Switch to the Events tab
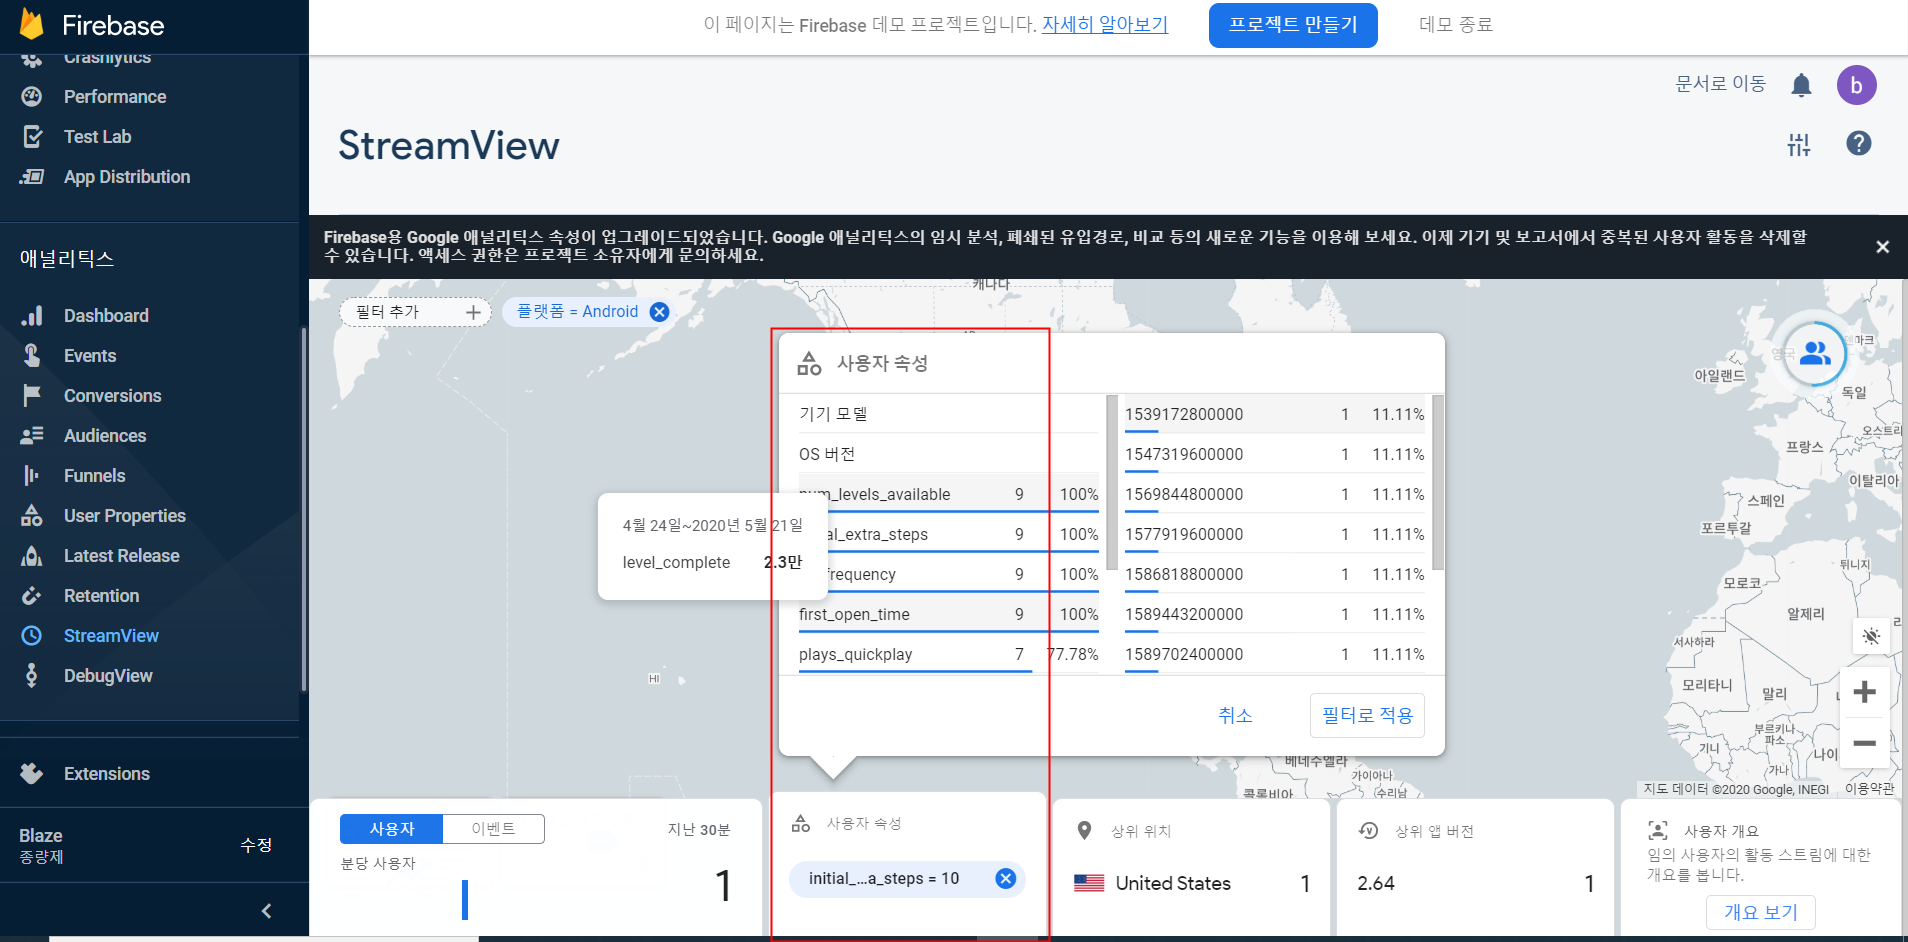This screenshot has width=1908, height=942. click(x=493, y=829)
